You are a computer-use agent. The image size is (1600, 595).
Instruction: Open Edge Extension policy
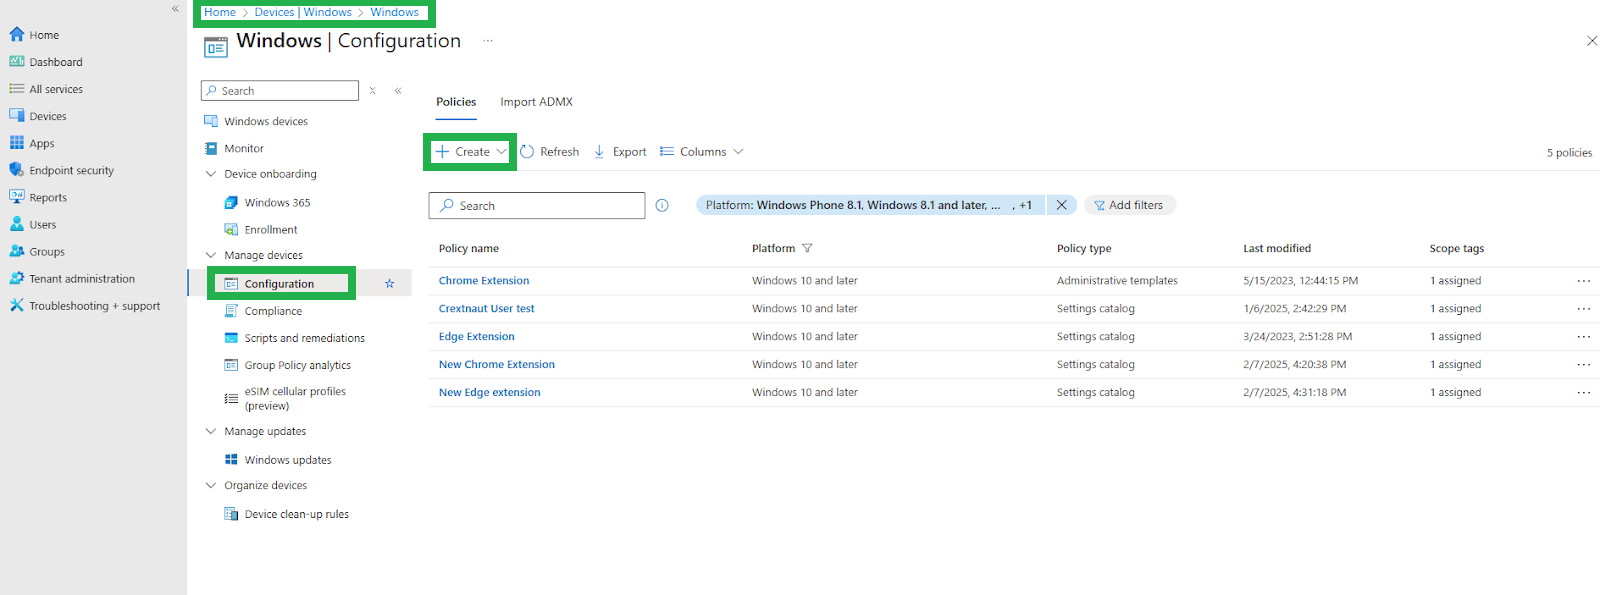tap(477, 337)
